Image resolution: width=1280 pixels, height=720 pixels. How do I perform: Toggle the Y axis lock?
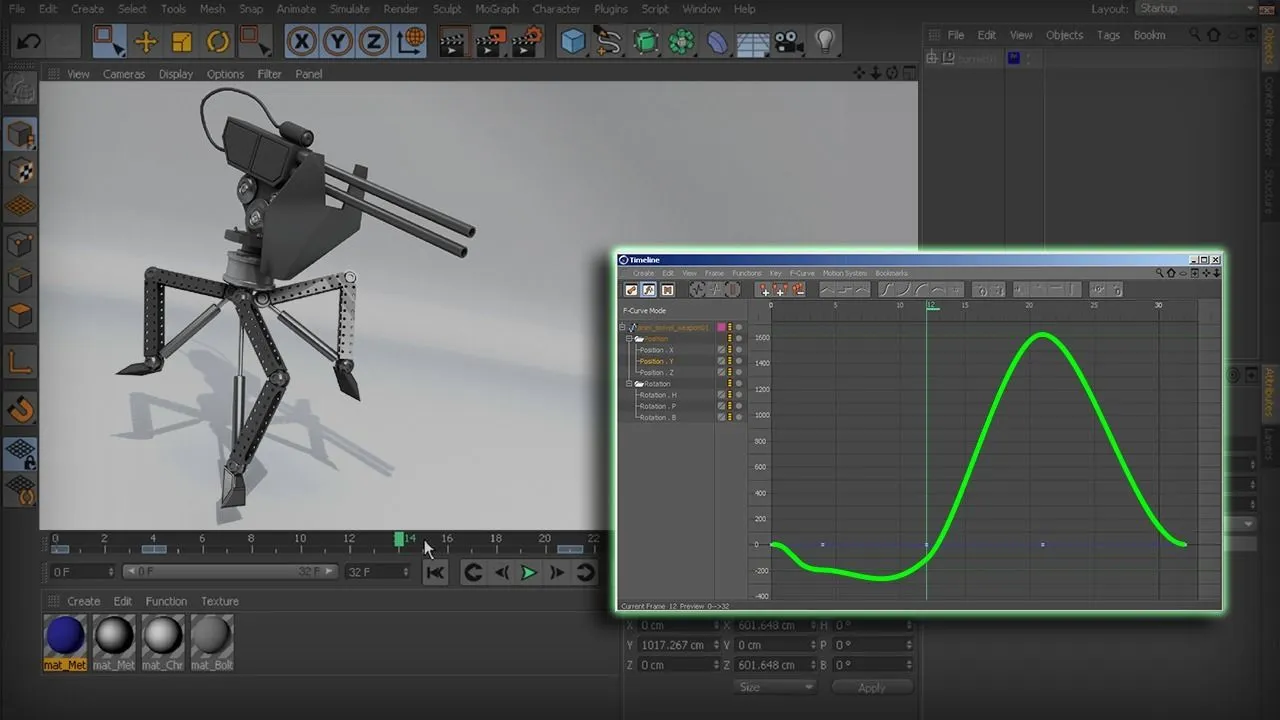338,41
